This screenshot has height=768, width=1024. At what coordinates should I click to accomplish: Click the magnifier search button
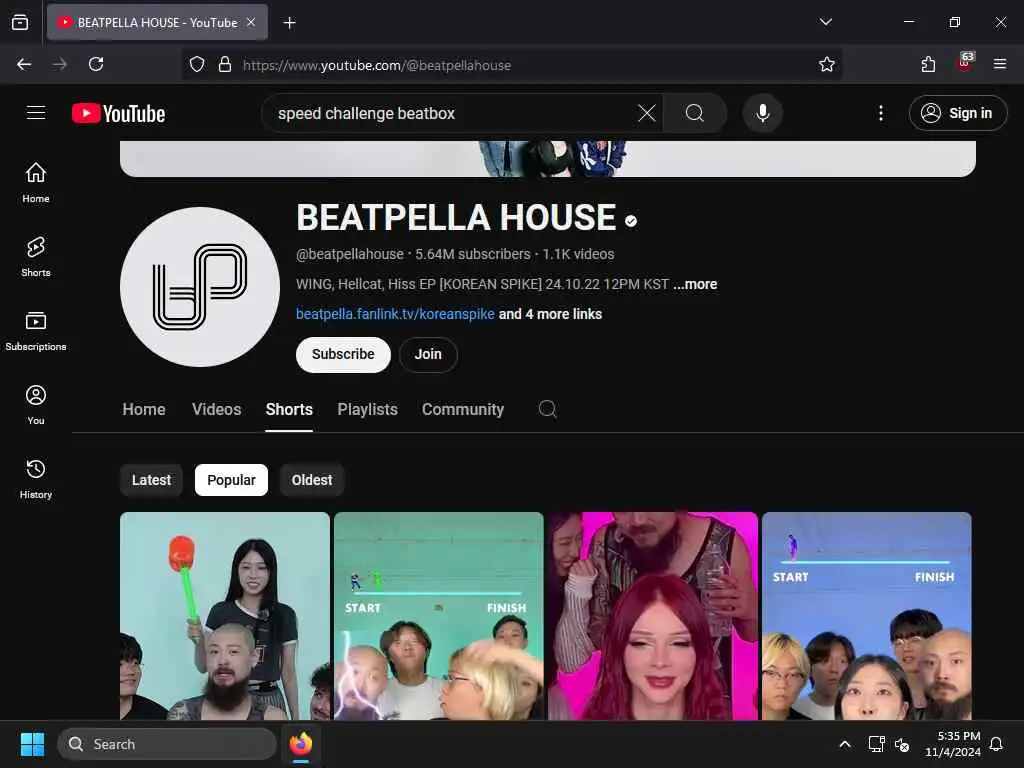695,113
